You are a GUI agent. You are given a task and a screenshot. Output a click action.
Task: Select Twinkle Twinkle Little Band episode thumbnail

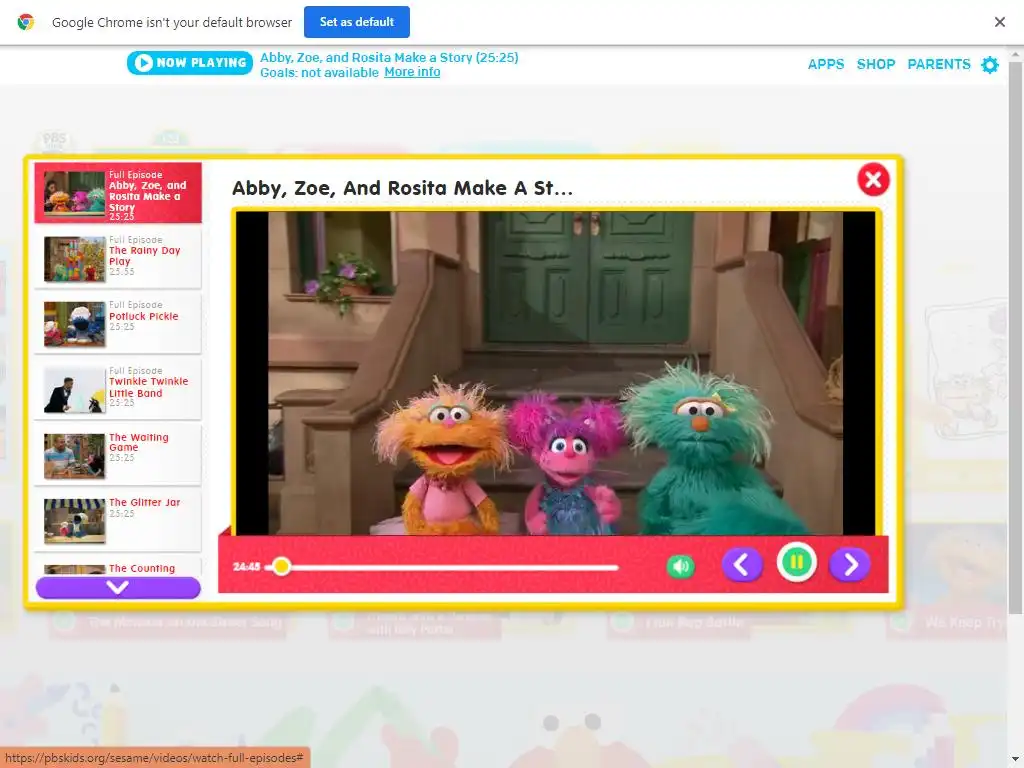[74, 390]
